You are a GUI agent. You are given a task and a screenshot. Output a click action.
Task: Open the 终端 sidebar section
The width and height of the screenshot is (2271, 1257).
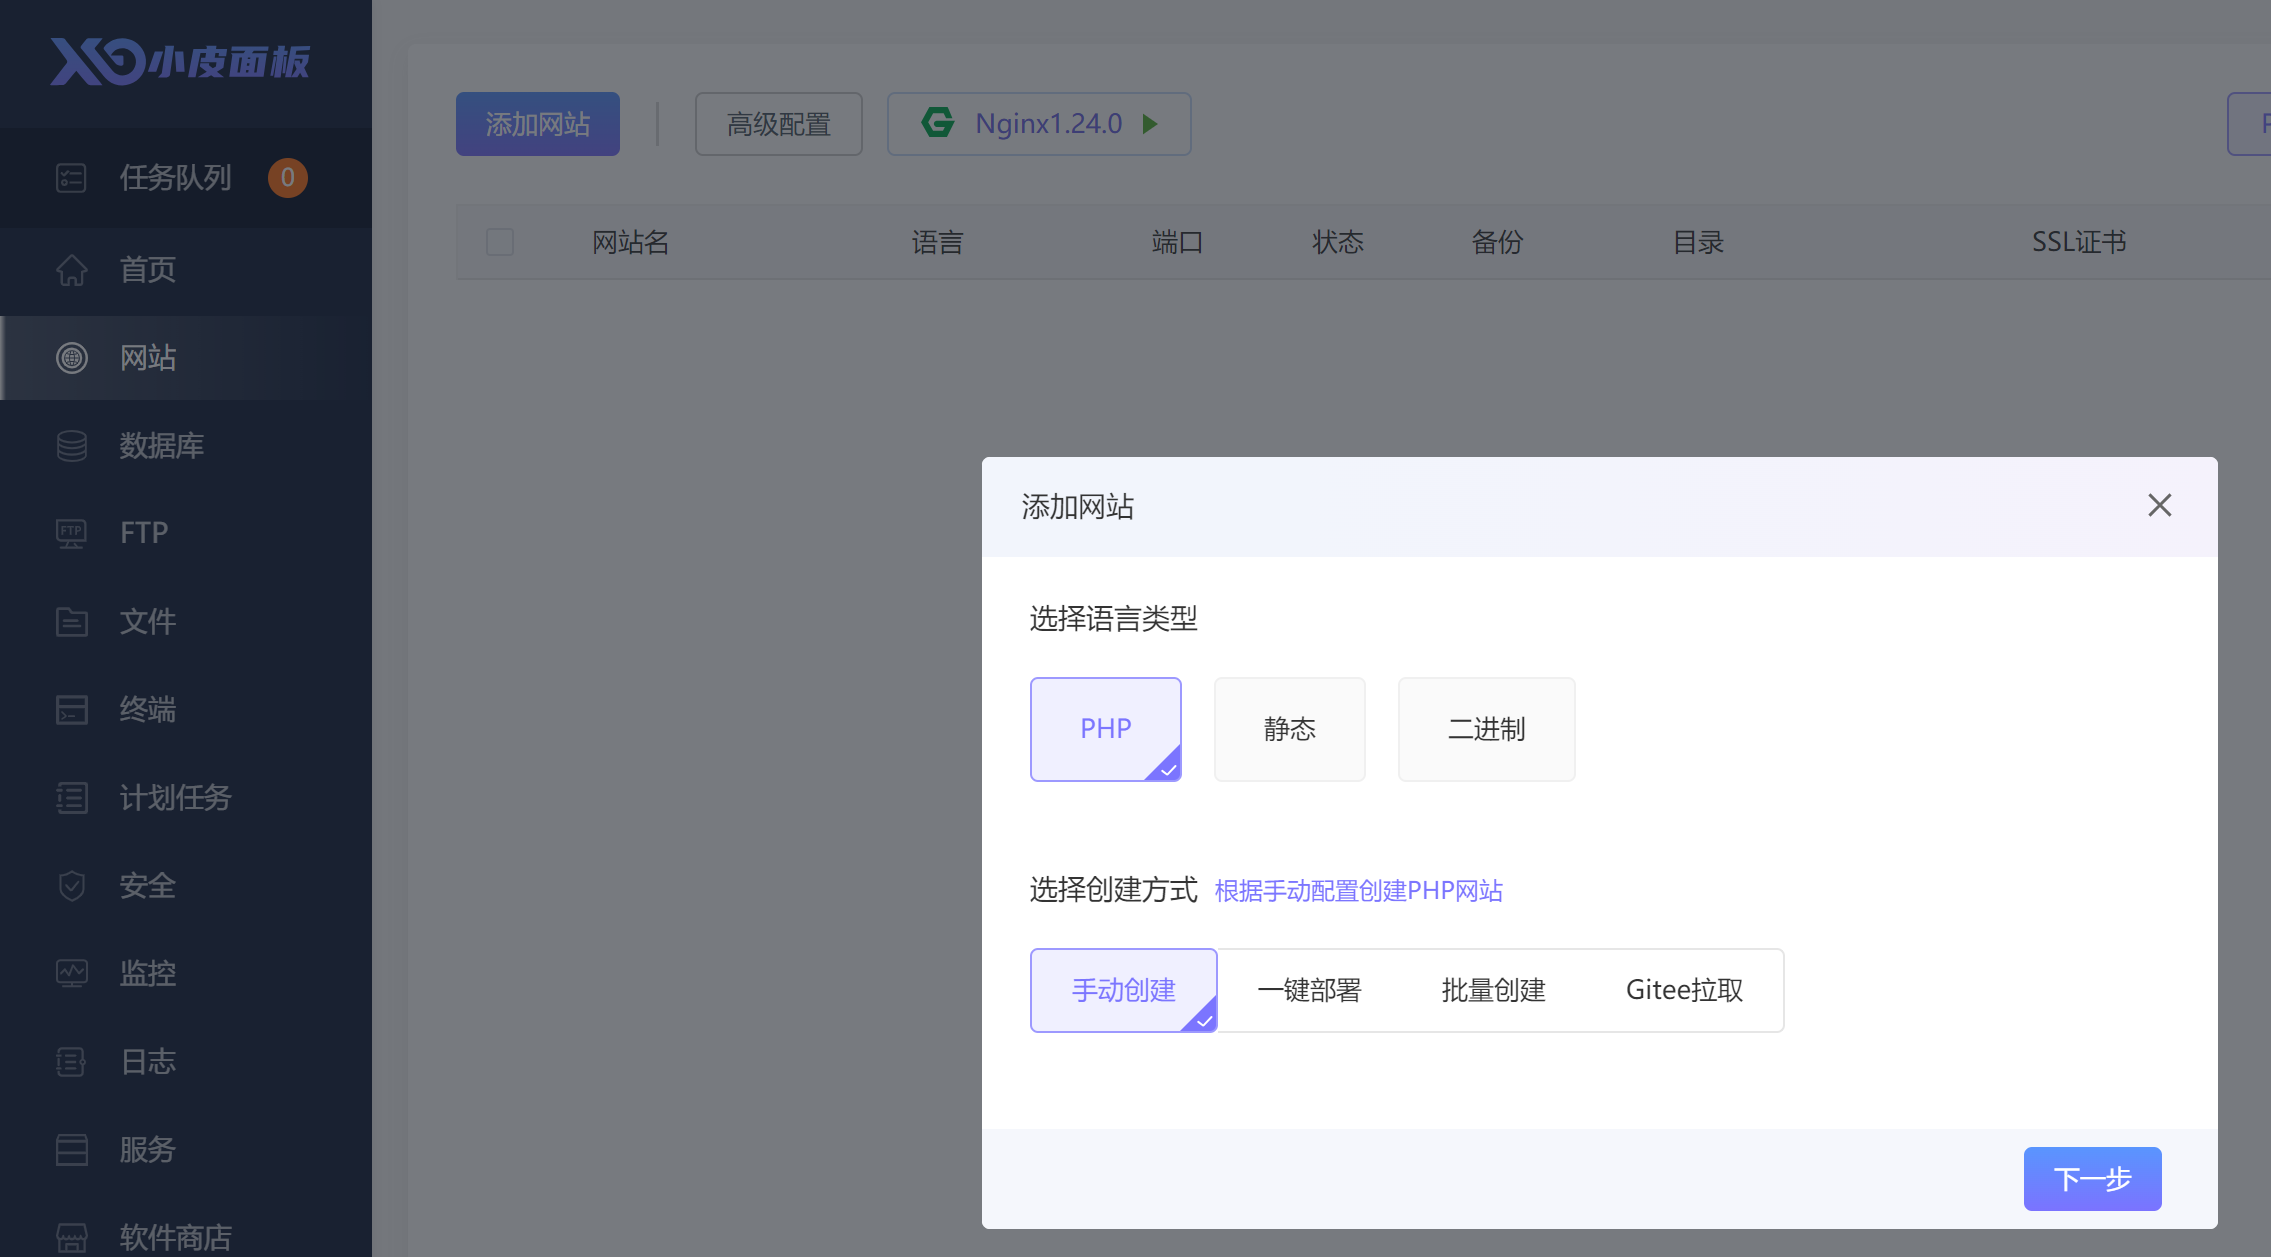[x=186, y=710]
